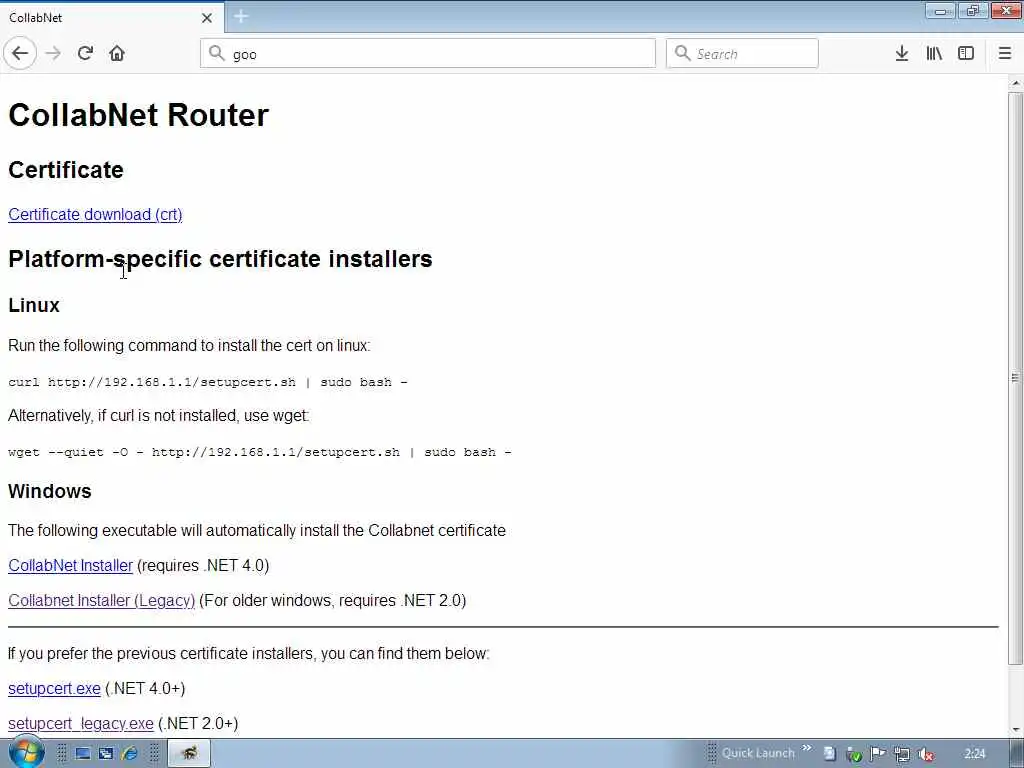Screen dimensions: 1024x768
Task: Click the magnifier icon in Search box
Action: point(682,53)
